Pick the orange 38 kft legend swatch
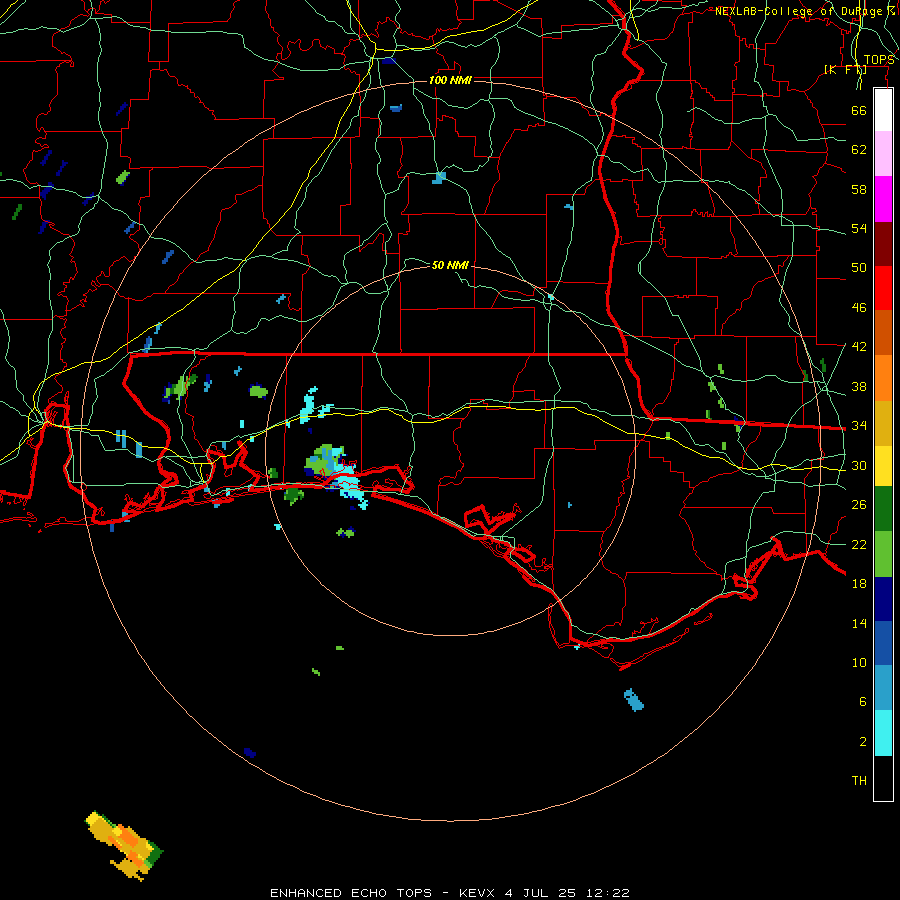 [x=883, y=378]
